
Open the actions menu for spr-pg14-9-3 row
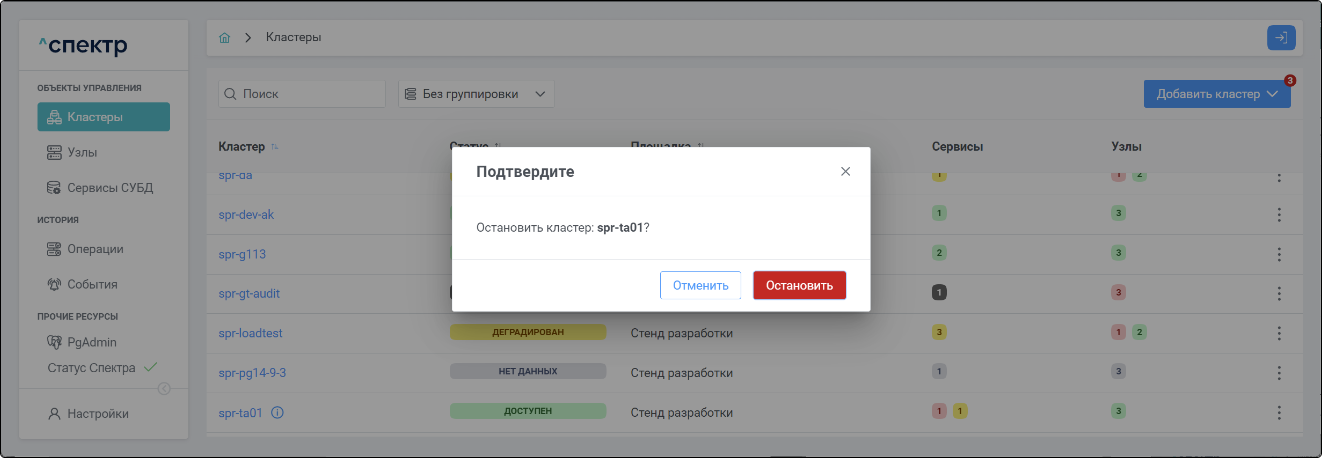click(x=1278, y=373)
